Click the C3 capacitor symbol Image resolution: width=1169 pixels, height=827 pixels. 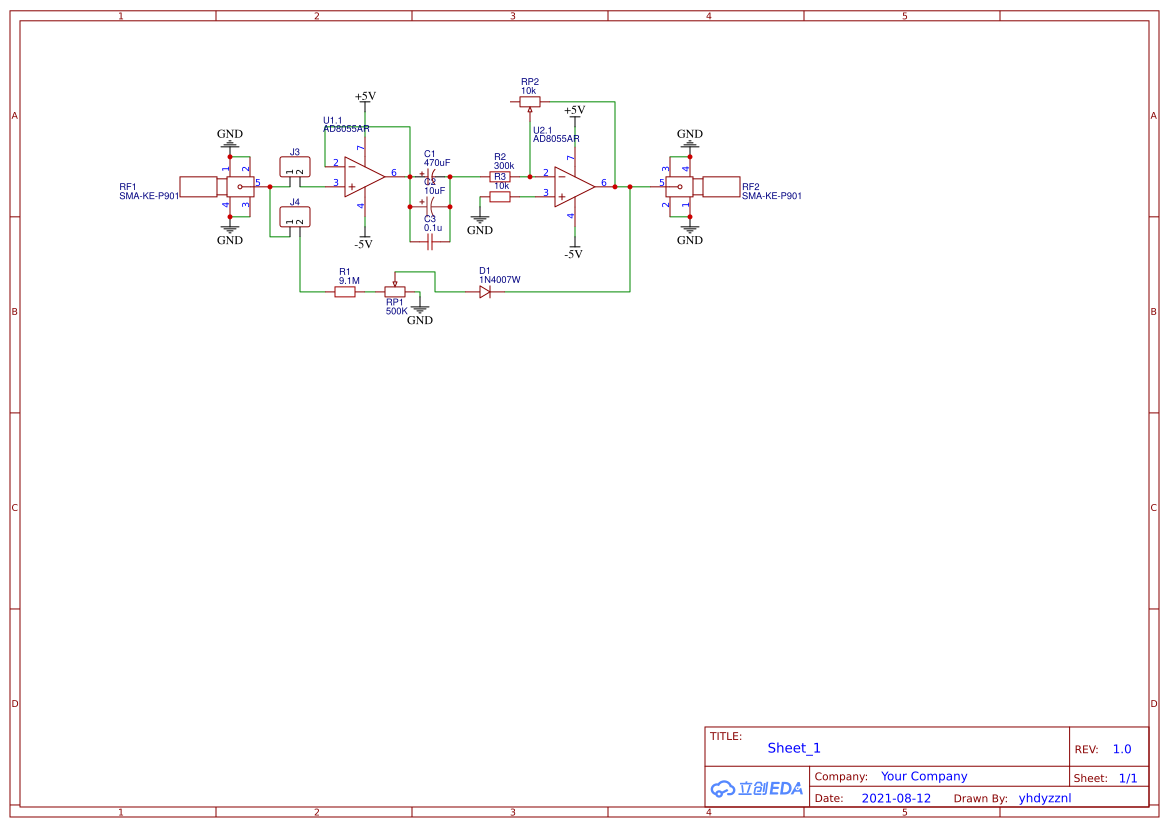pos(429,242)
